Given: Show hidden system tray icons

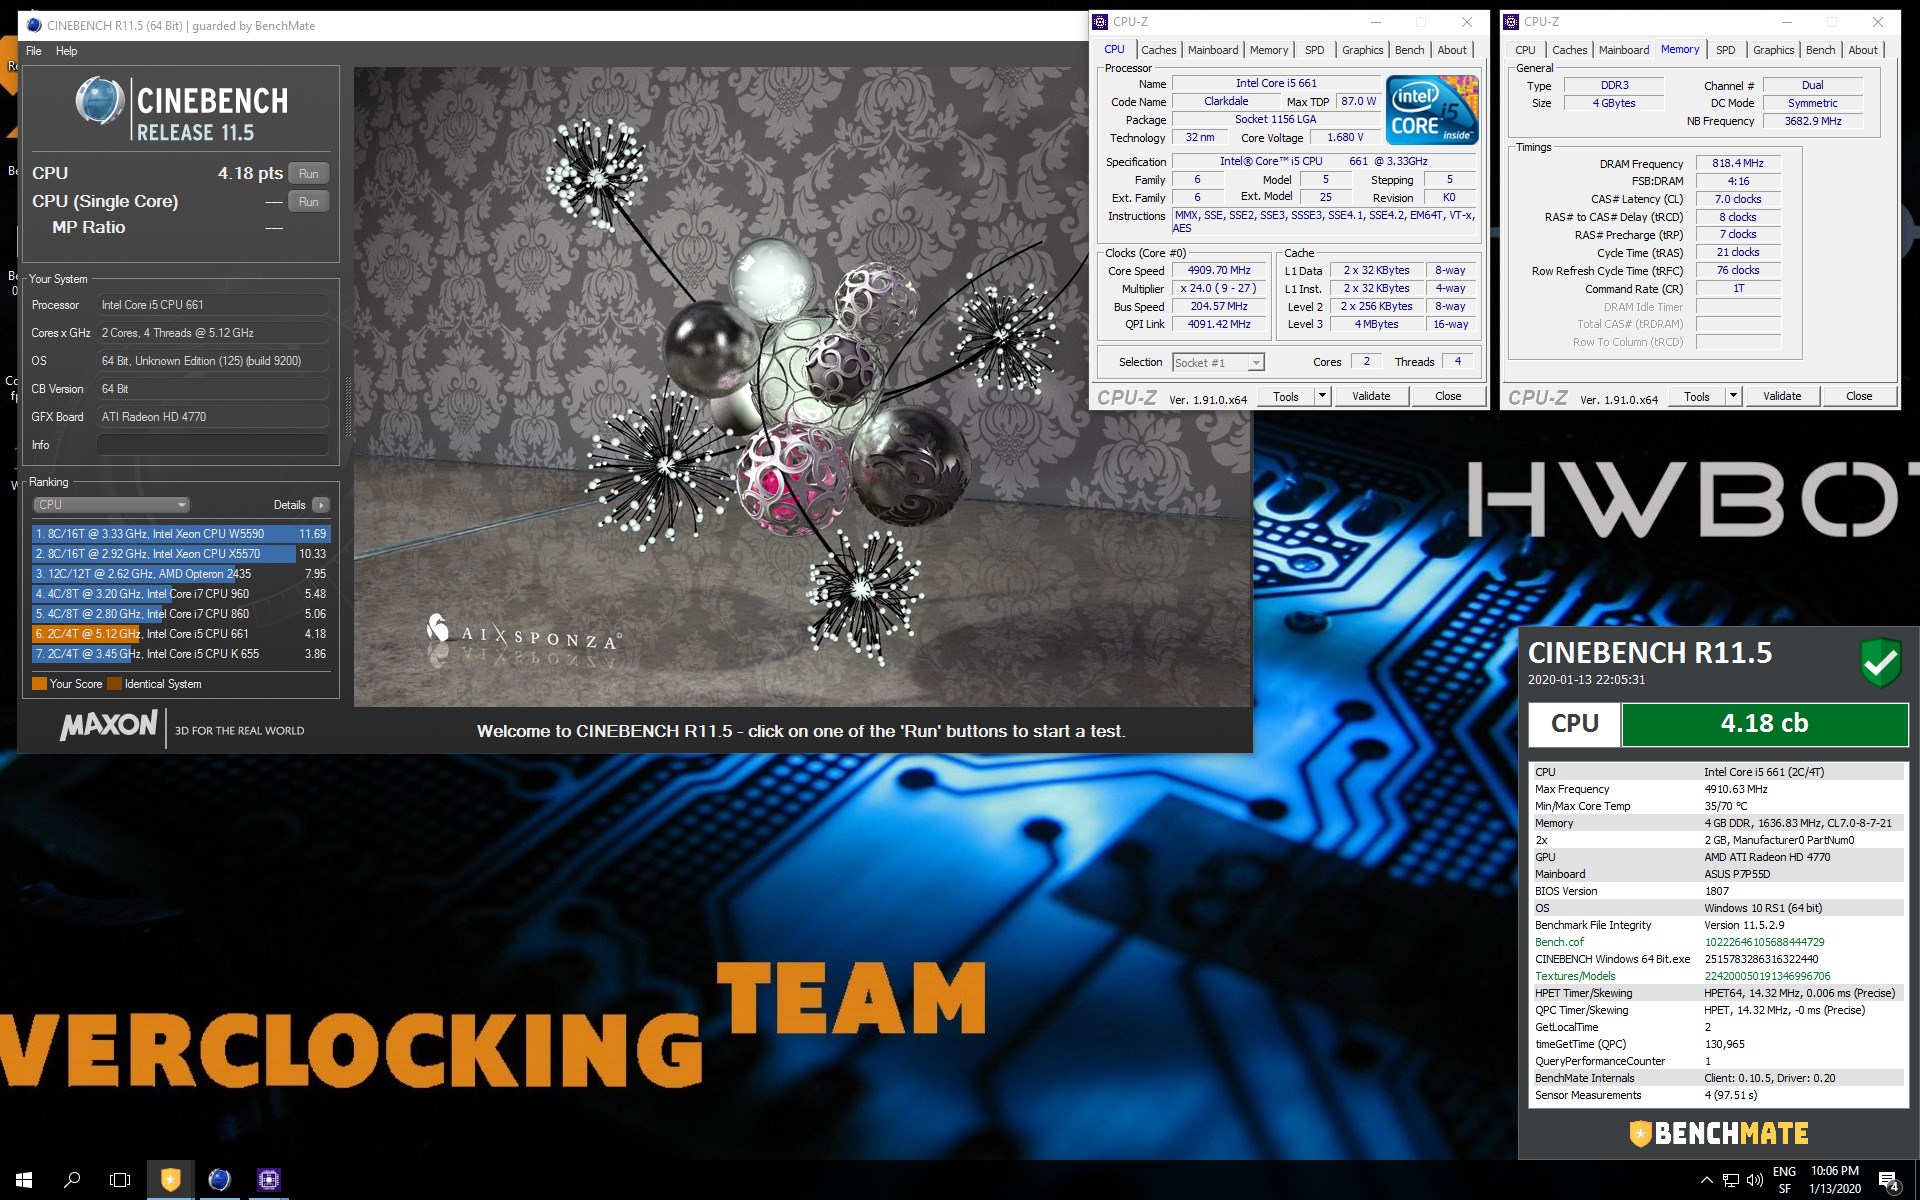Looking at the screenshot, I should (1706, 1180).
